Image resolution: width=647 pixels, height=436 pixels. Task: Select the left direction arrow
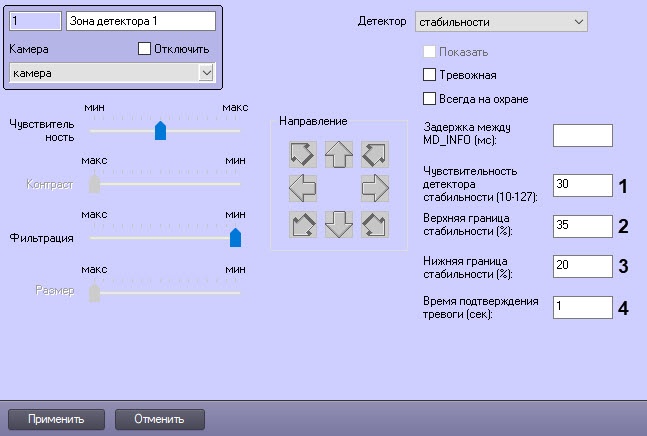(303, 188)
